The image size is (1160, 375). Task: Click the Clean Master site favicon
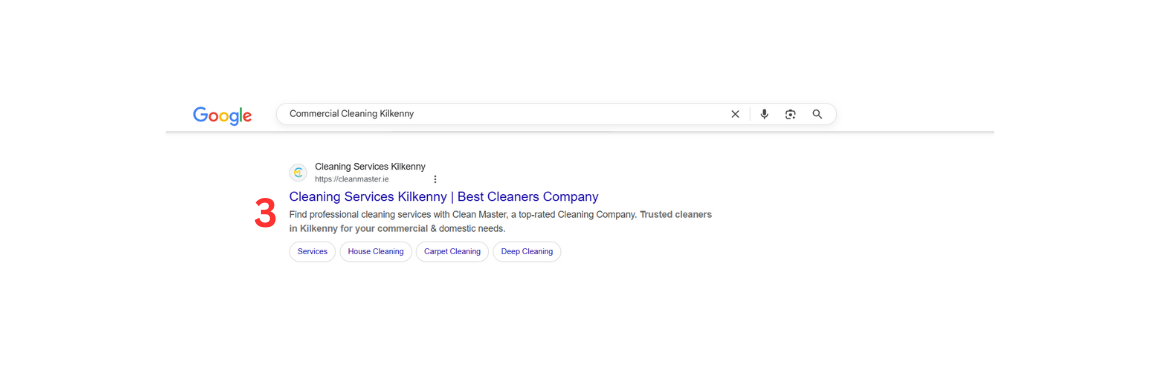tap(298, 172)
